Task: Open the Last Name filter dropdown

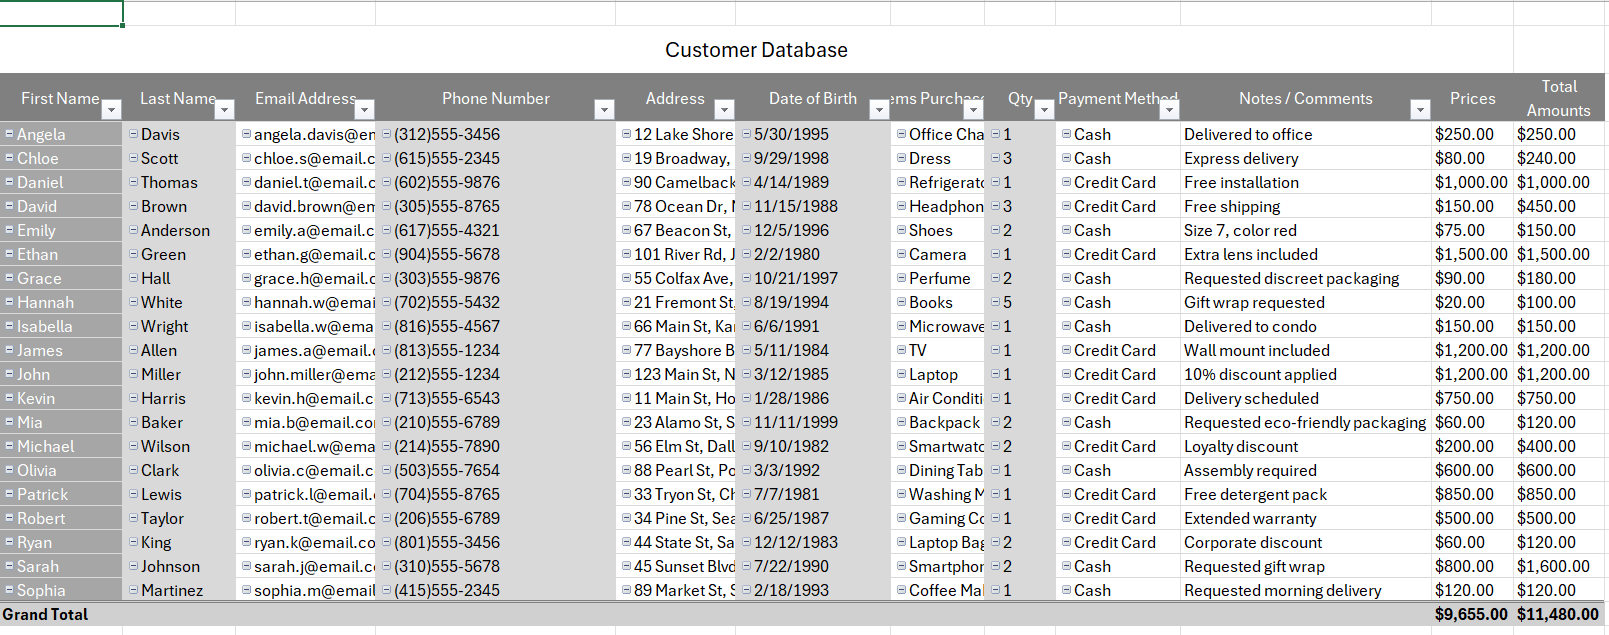Action: click(x=225, y=109)
